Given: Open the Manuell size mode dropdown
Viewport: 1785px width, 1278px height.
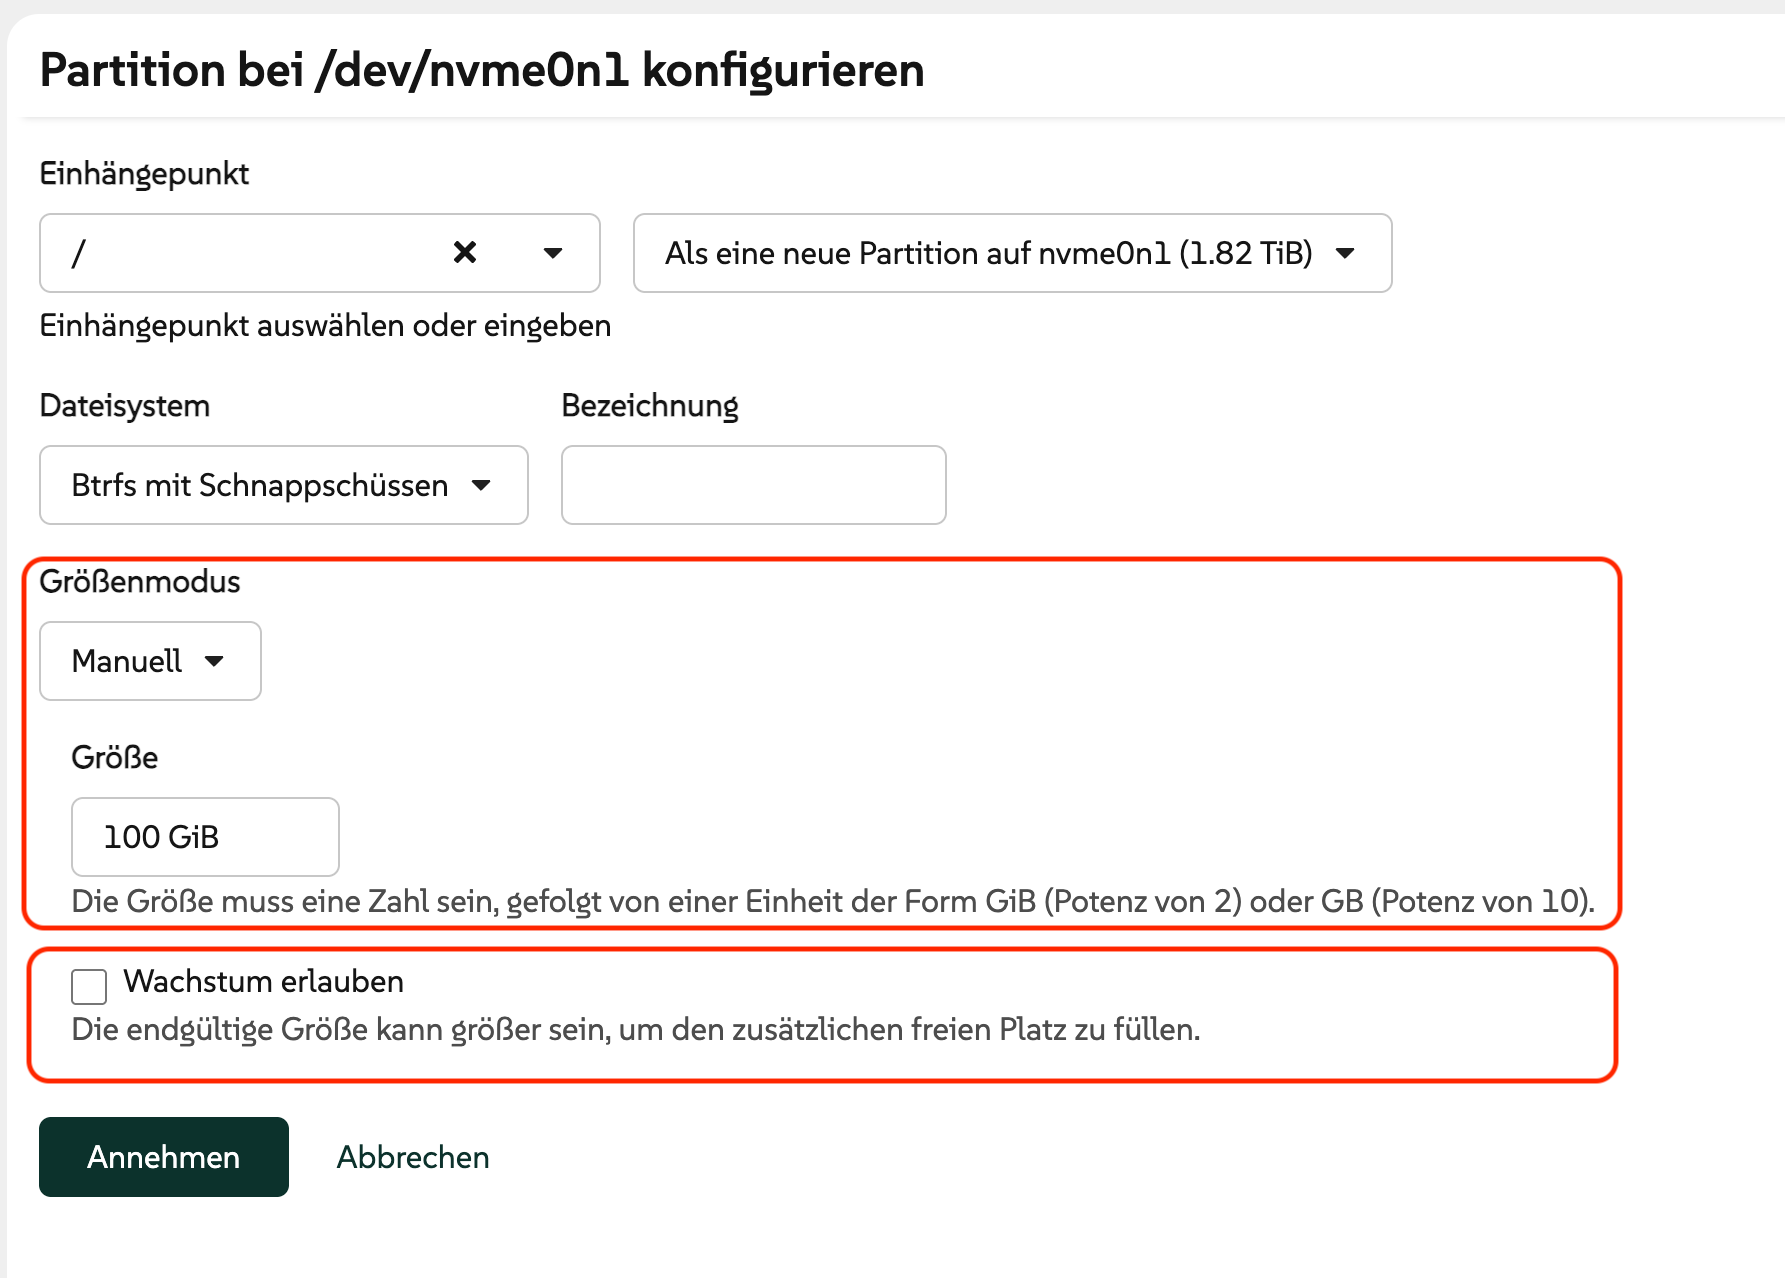Looking at the screenshot, I should [x=128, y=661].
